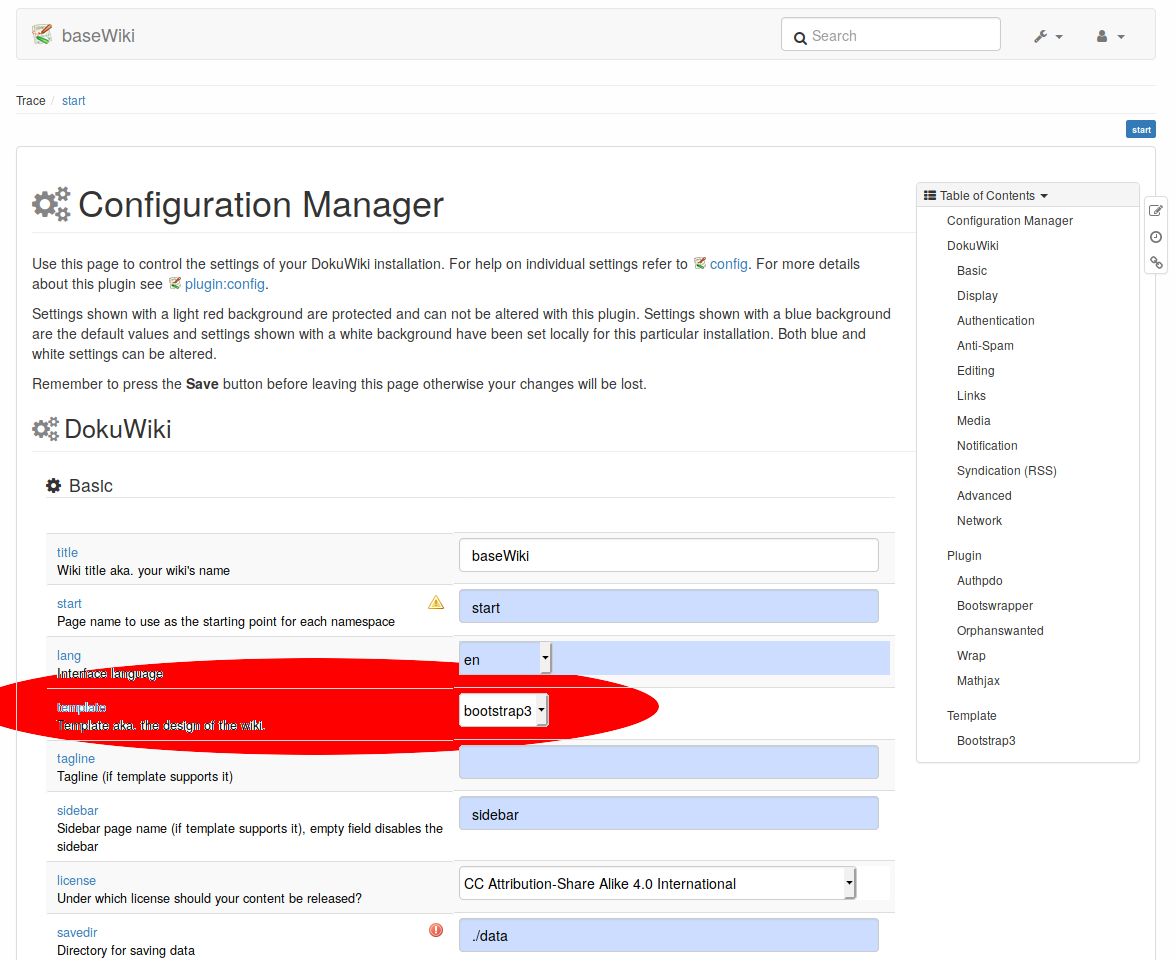Open the wrench tools menu

pyautogui.click(x=1047, y=36)
